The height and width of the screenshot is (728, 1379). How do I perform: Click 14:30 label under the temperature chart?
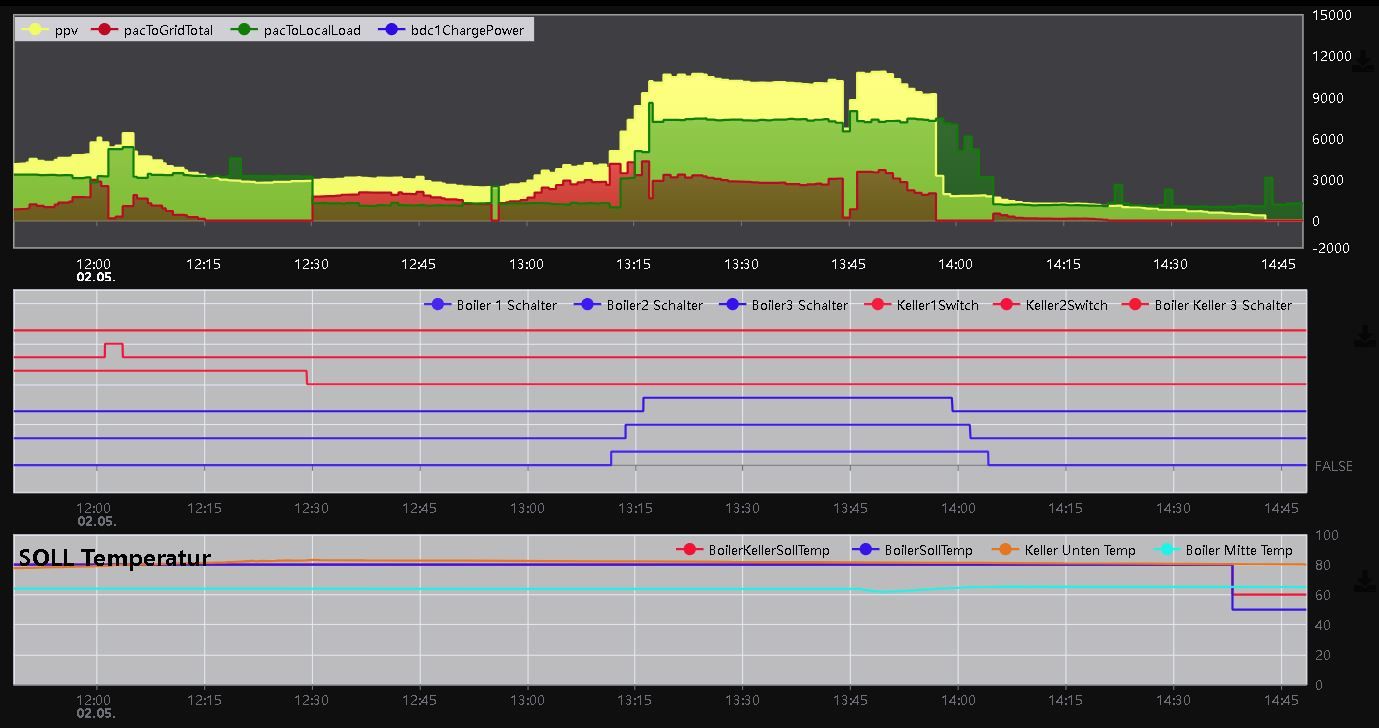coord(1173,700)
